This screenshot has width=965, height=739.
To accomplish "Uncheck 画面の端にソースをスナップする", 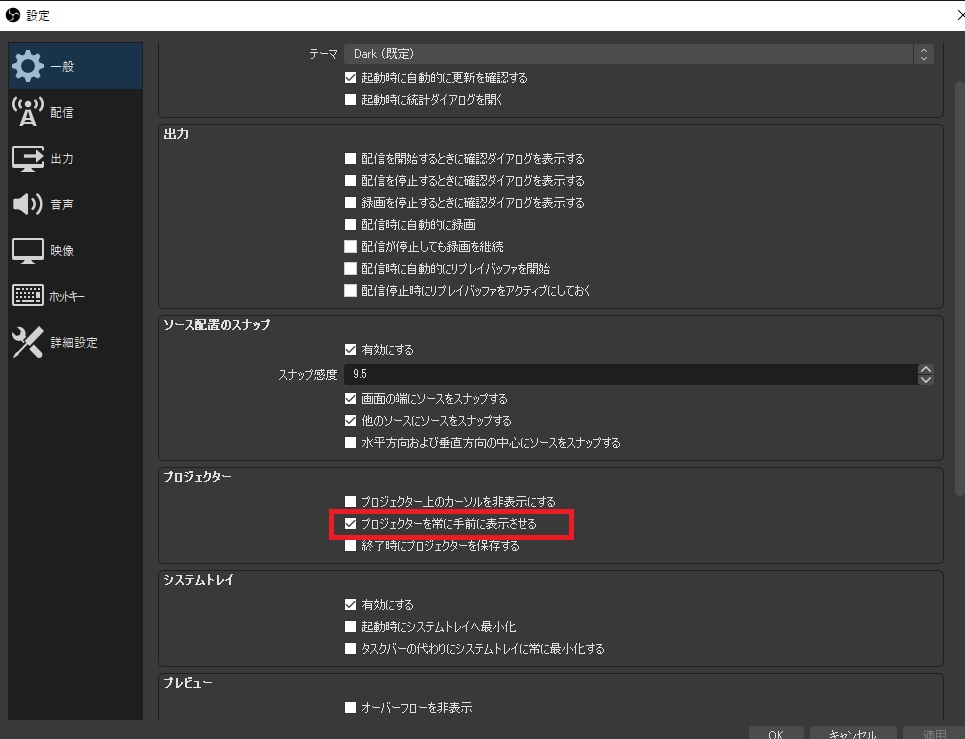I will [351, 399].
